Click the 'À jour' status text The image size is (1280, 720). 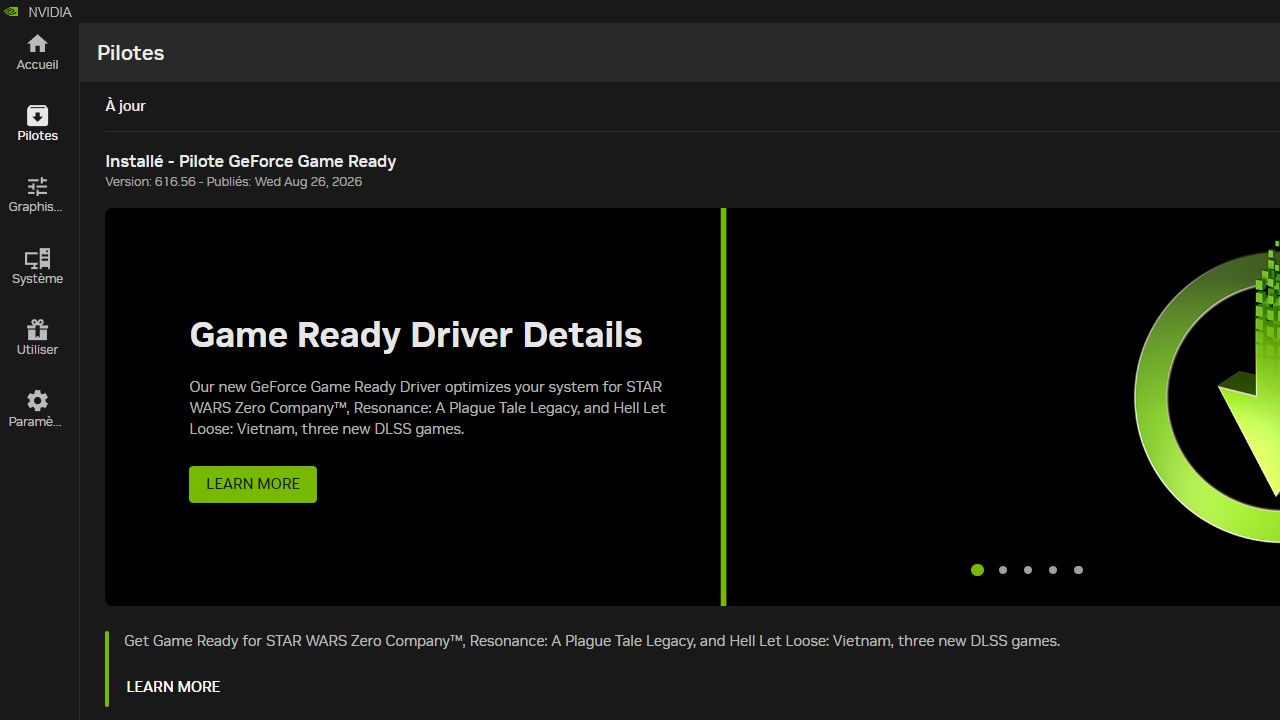pyautogui.click(x=126, y=106)
